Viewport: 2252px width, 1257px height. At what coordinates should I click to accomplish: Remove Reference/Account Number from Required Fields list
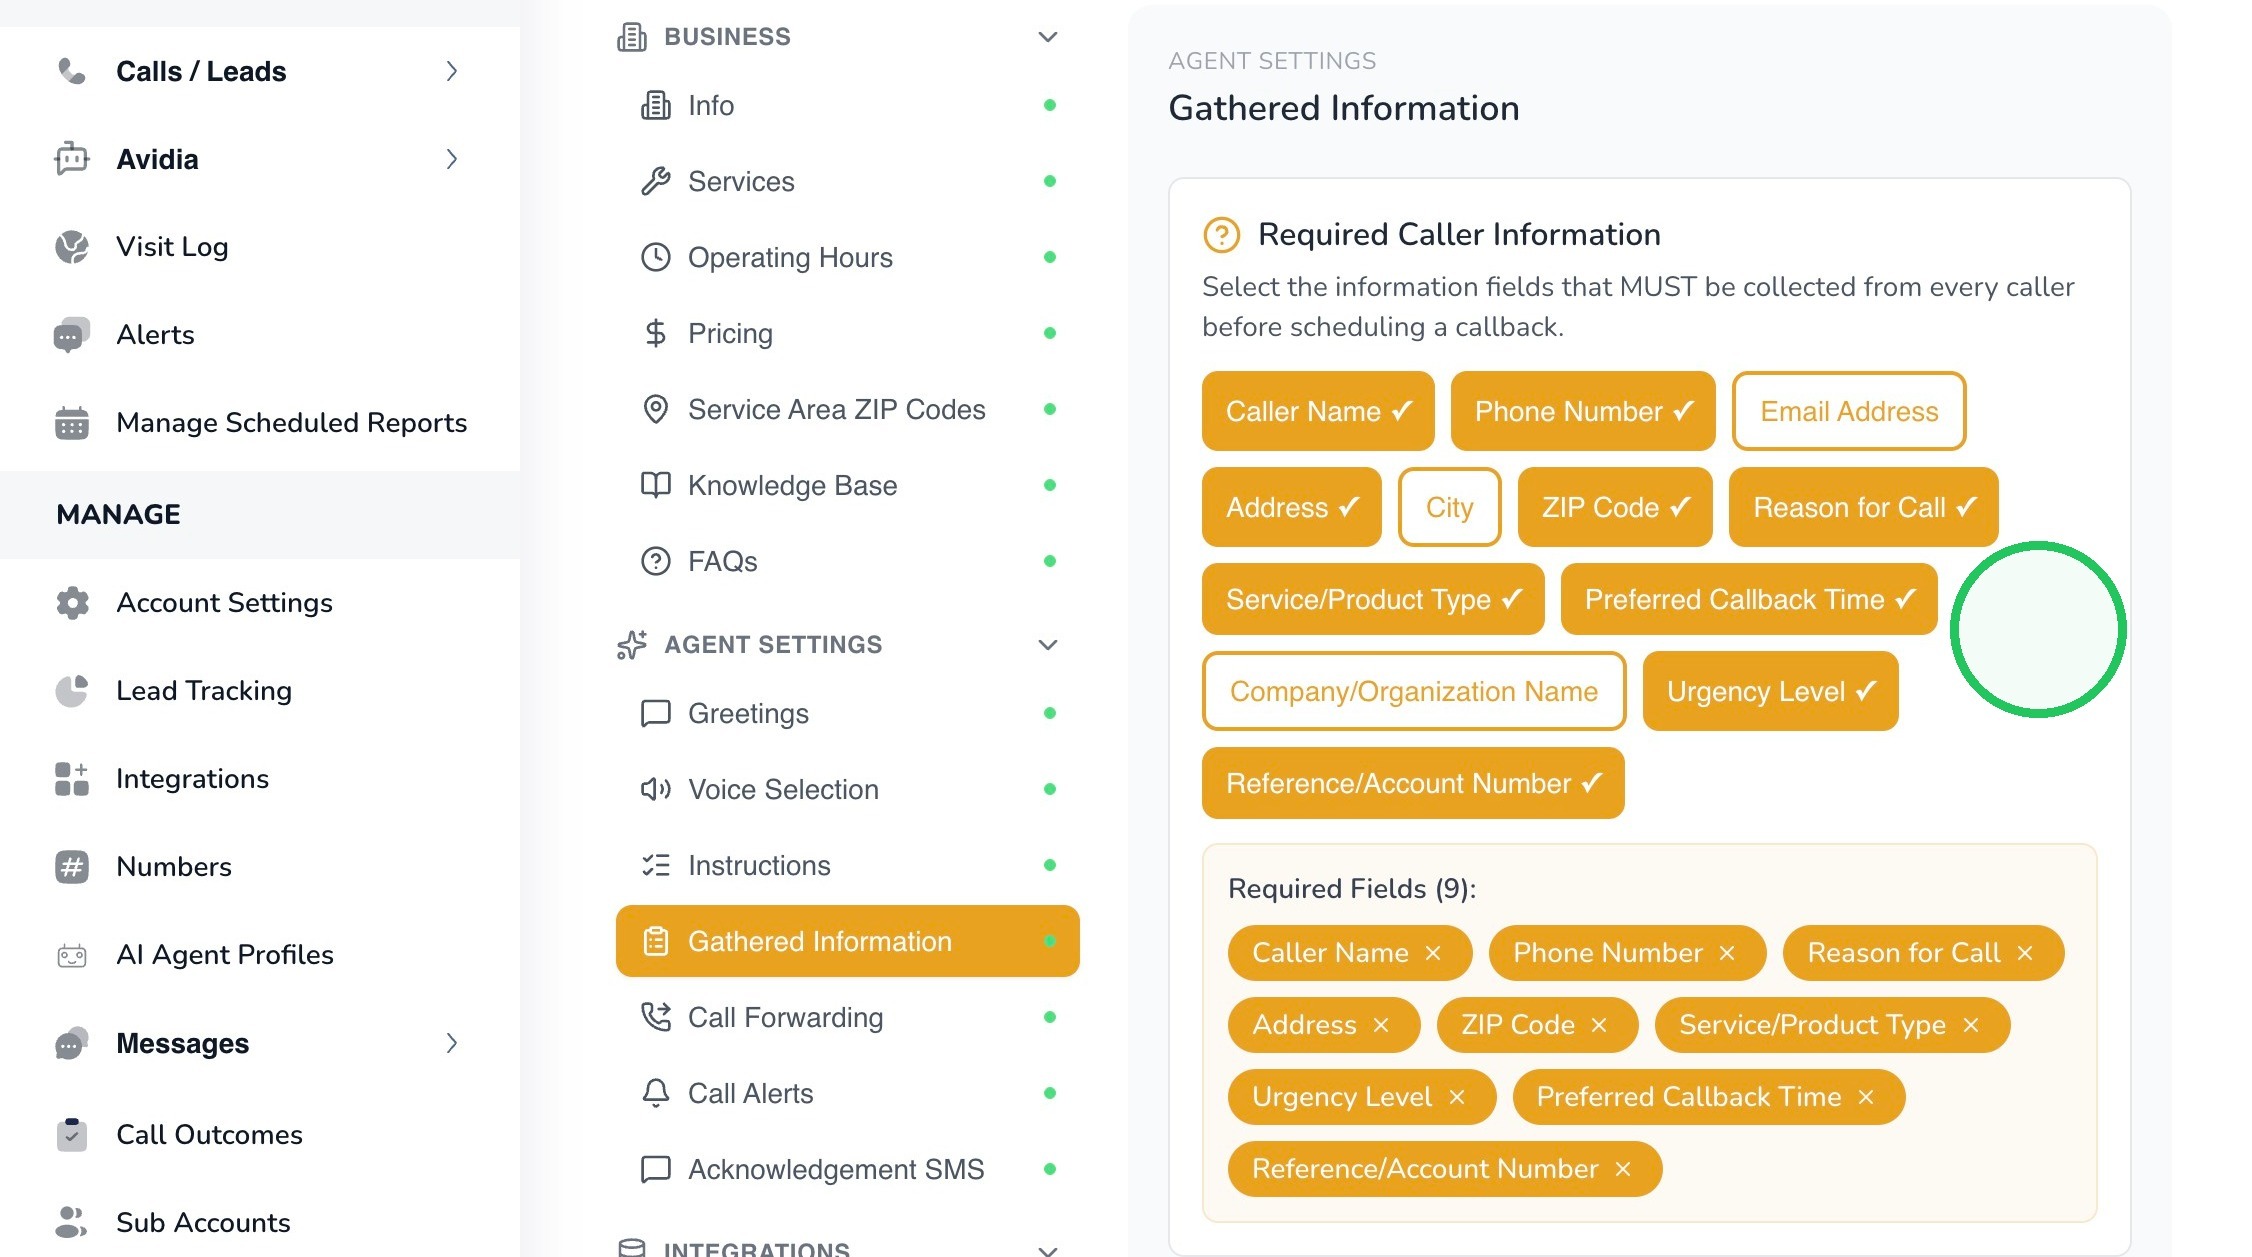tap(1622, 1169)
